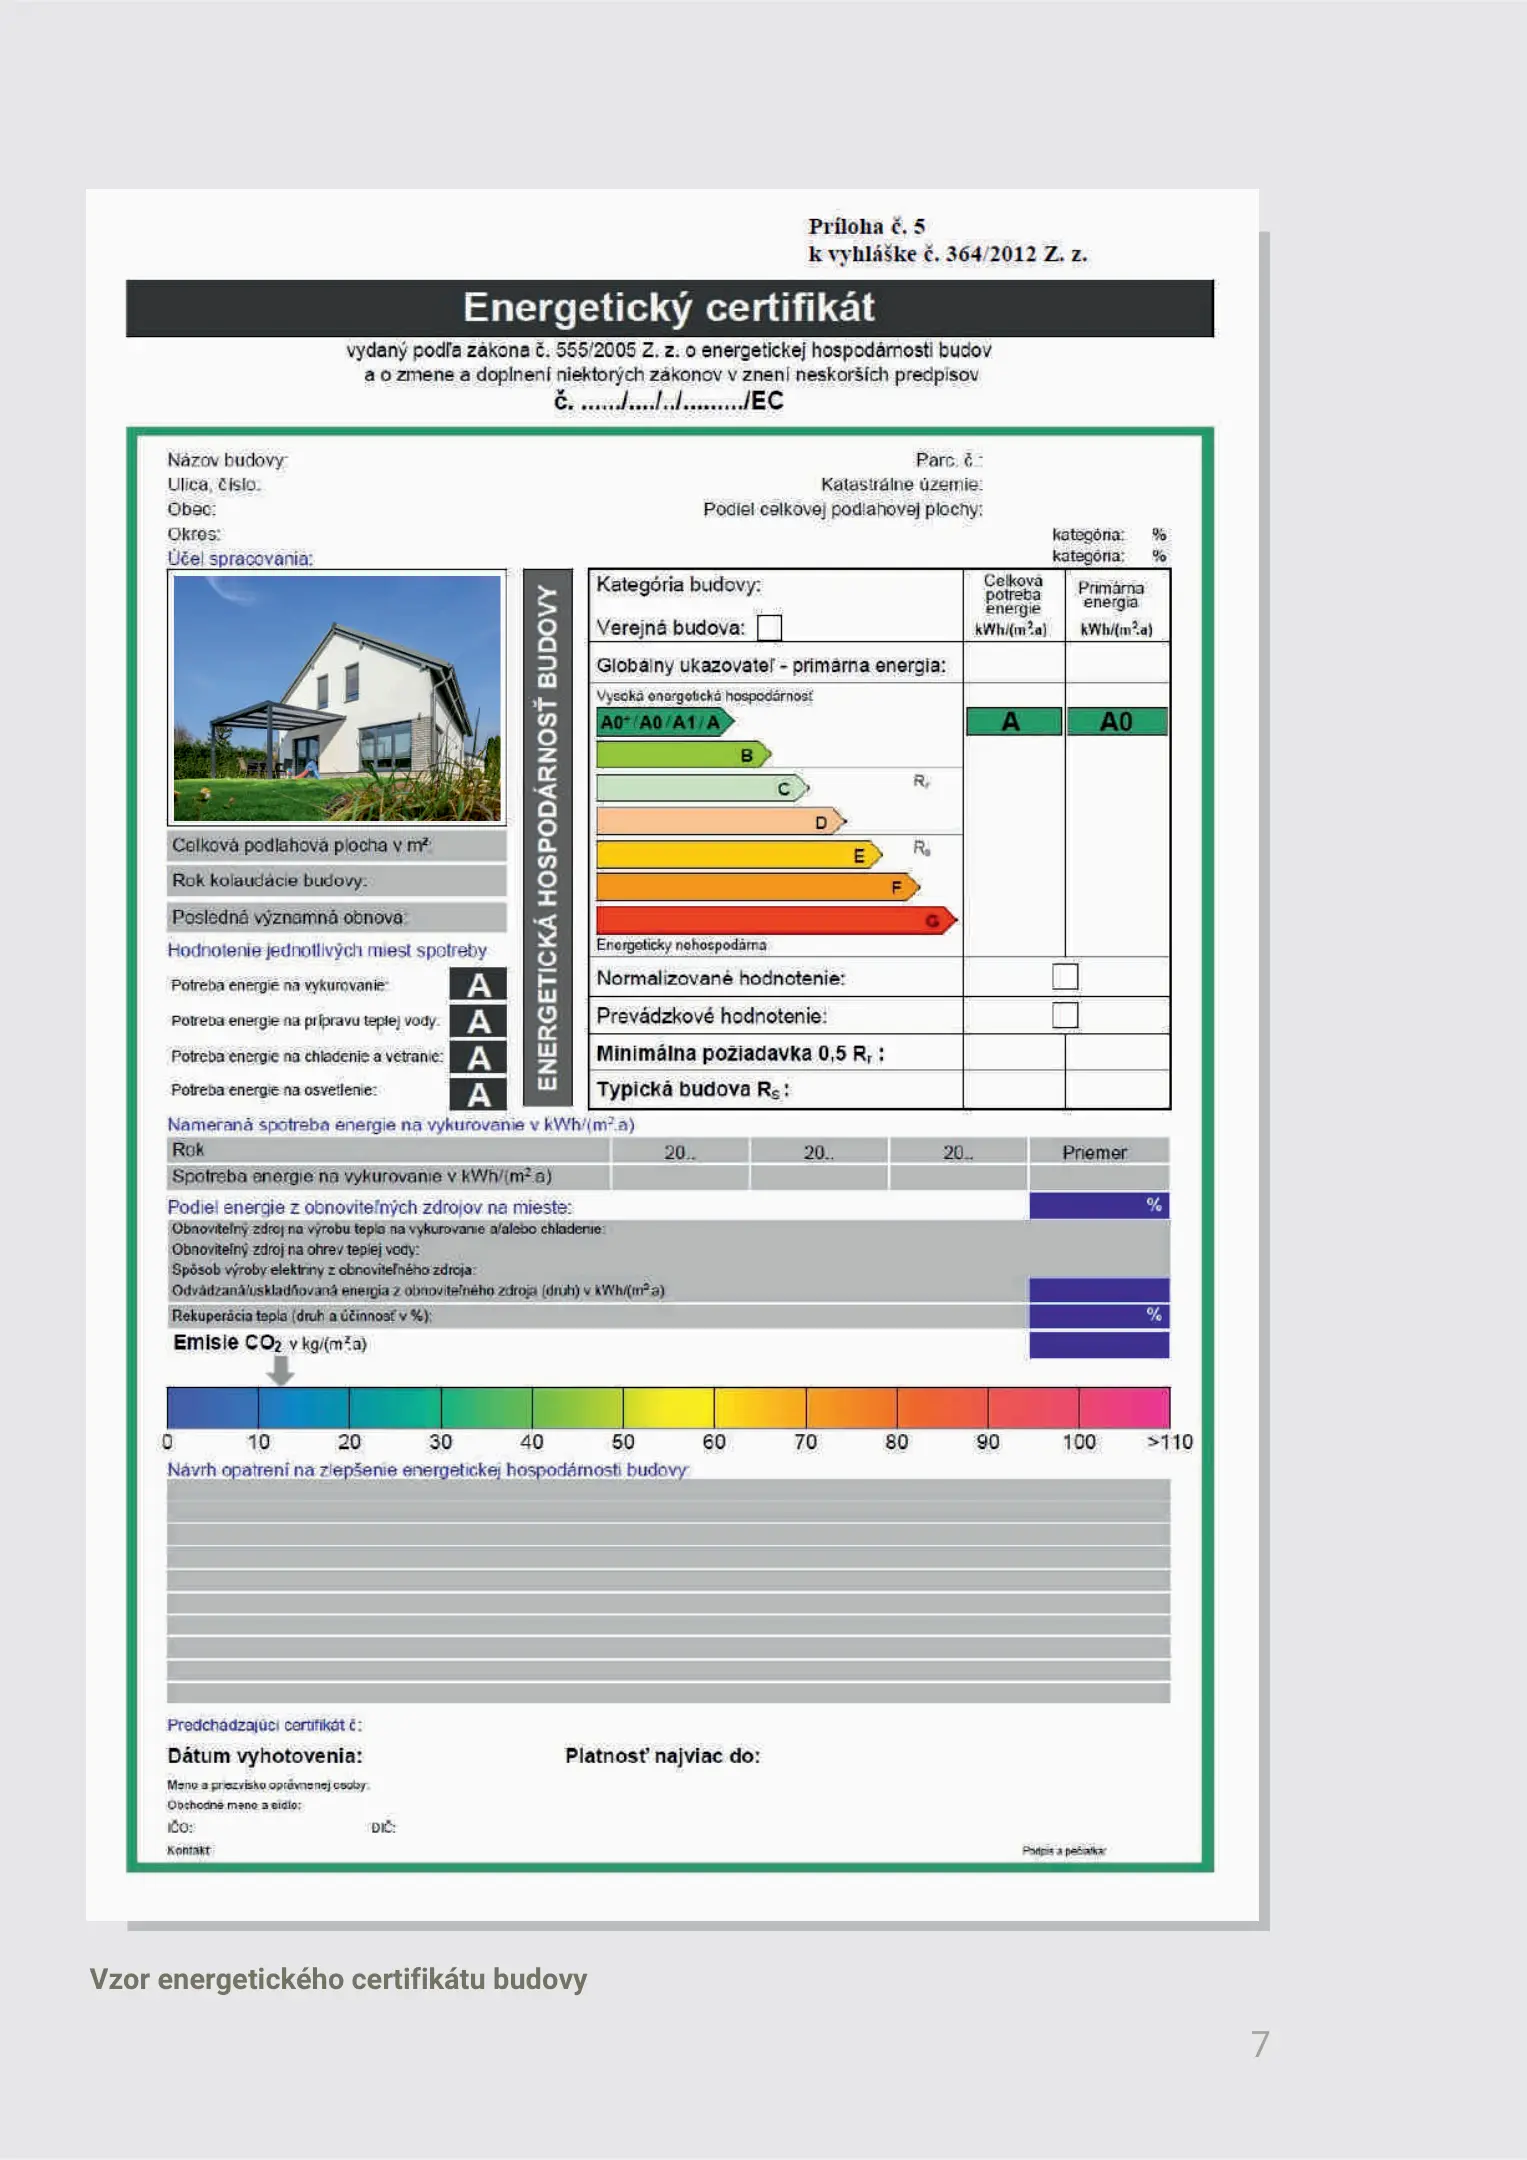Enable the Prevádzkové hodnotenie checkbox
1527x2160 pixels.
1065,1015
